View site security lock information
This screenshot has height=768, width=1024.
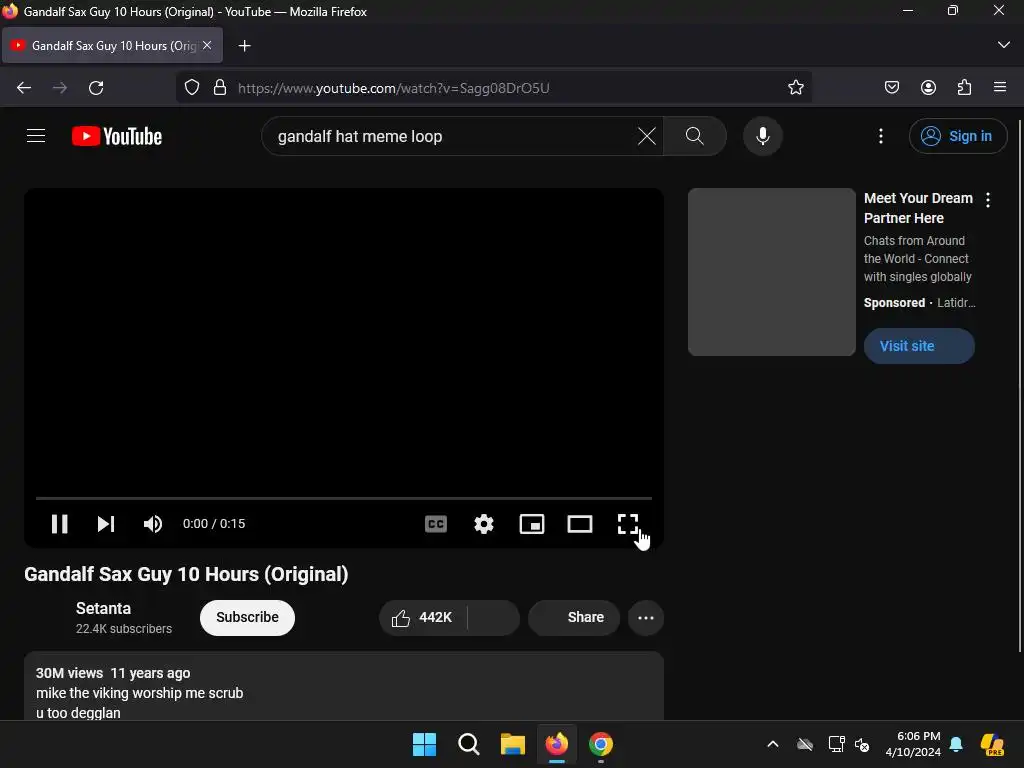220,88
